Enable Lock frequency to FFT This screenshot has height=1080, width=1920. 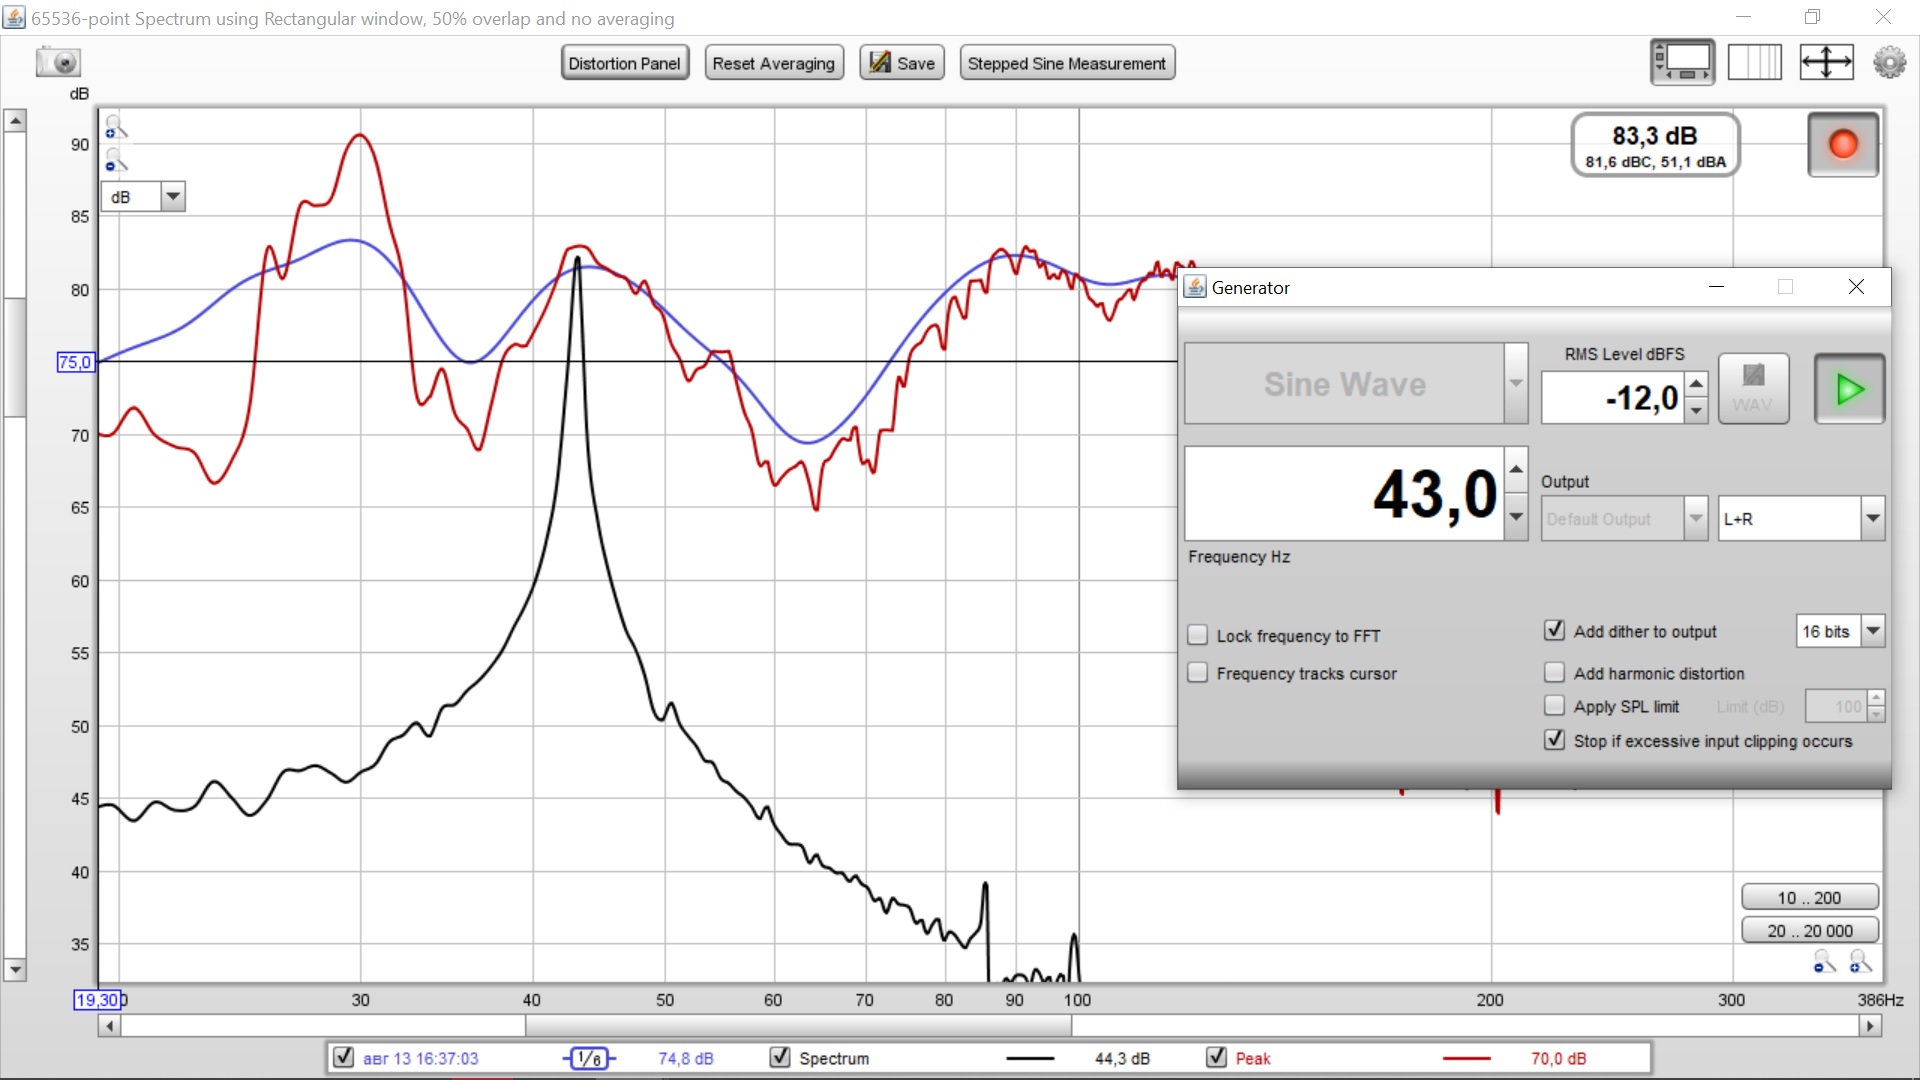[x=1197, y=635]
